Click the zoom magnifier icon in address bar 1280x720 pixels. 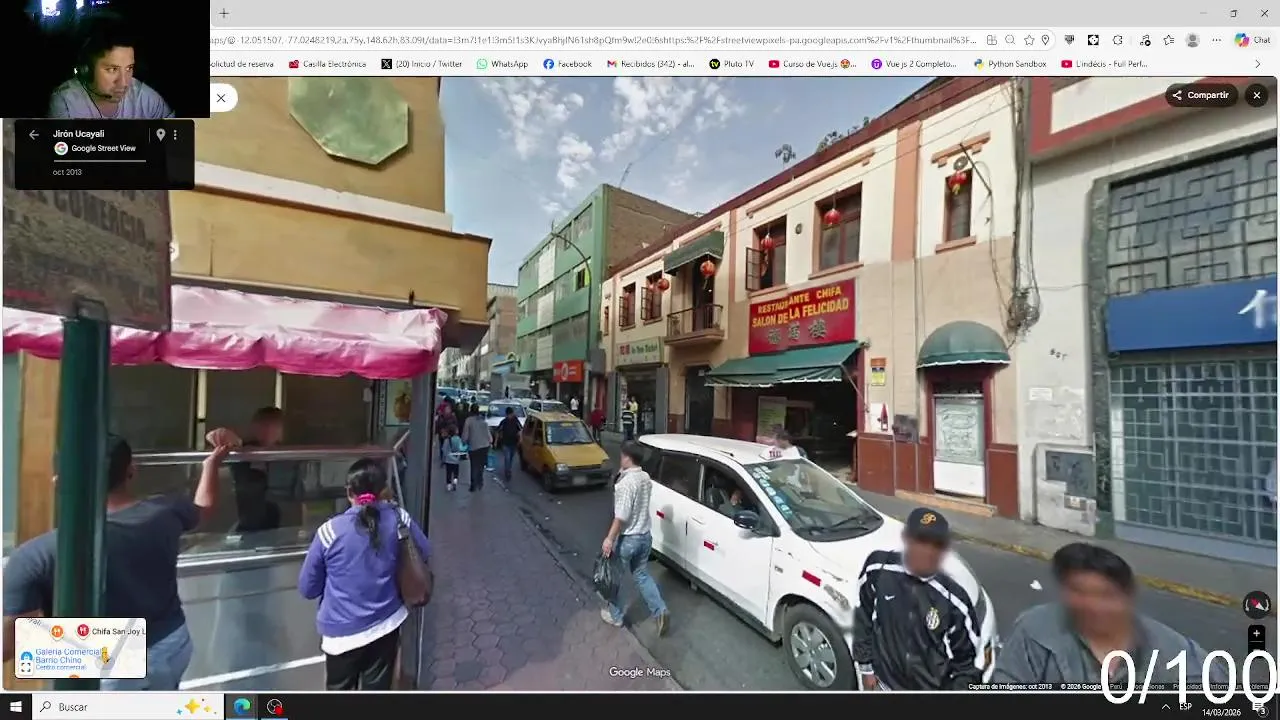(x=1010, y=40)
